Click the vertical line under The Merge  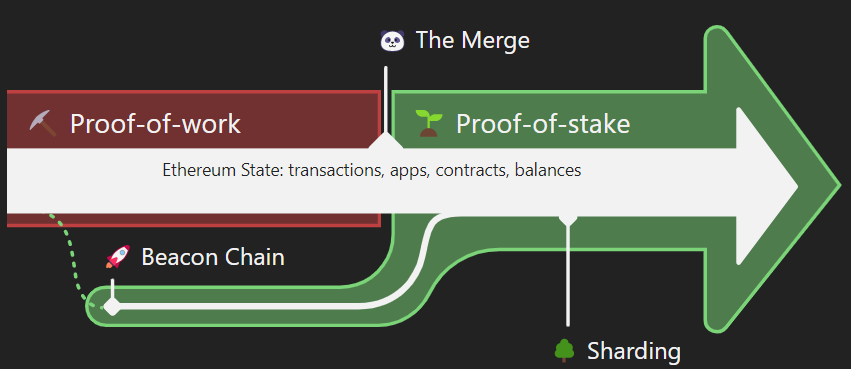click(x=385, y=99)
